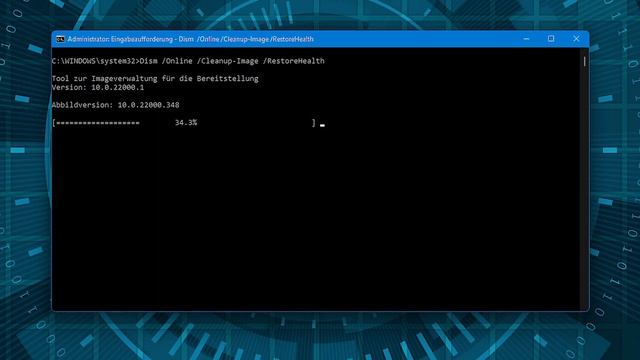Click the blinking cursor after progress bar
The width and height of the screenshot is (640, 360).
[x=322, y=125]
